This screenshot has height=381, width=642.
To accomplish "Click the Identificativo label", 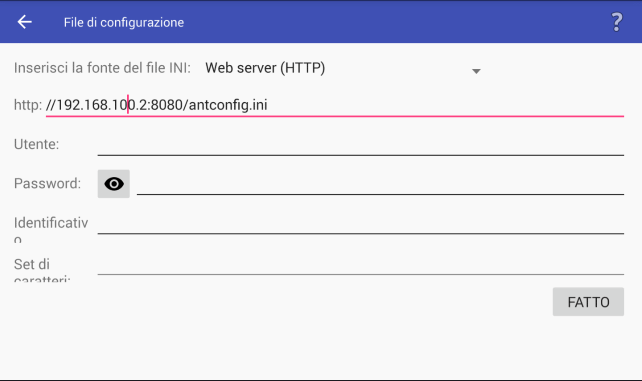I will [x=51, y=228].
